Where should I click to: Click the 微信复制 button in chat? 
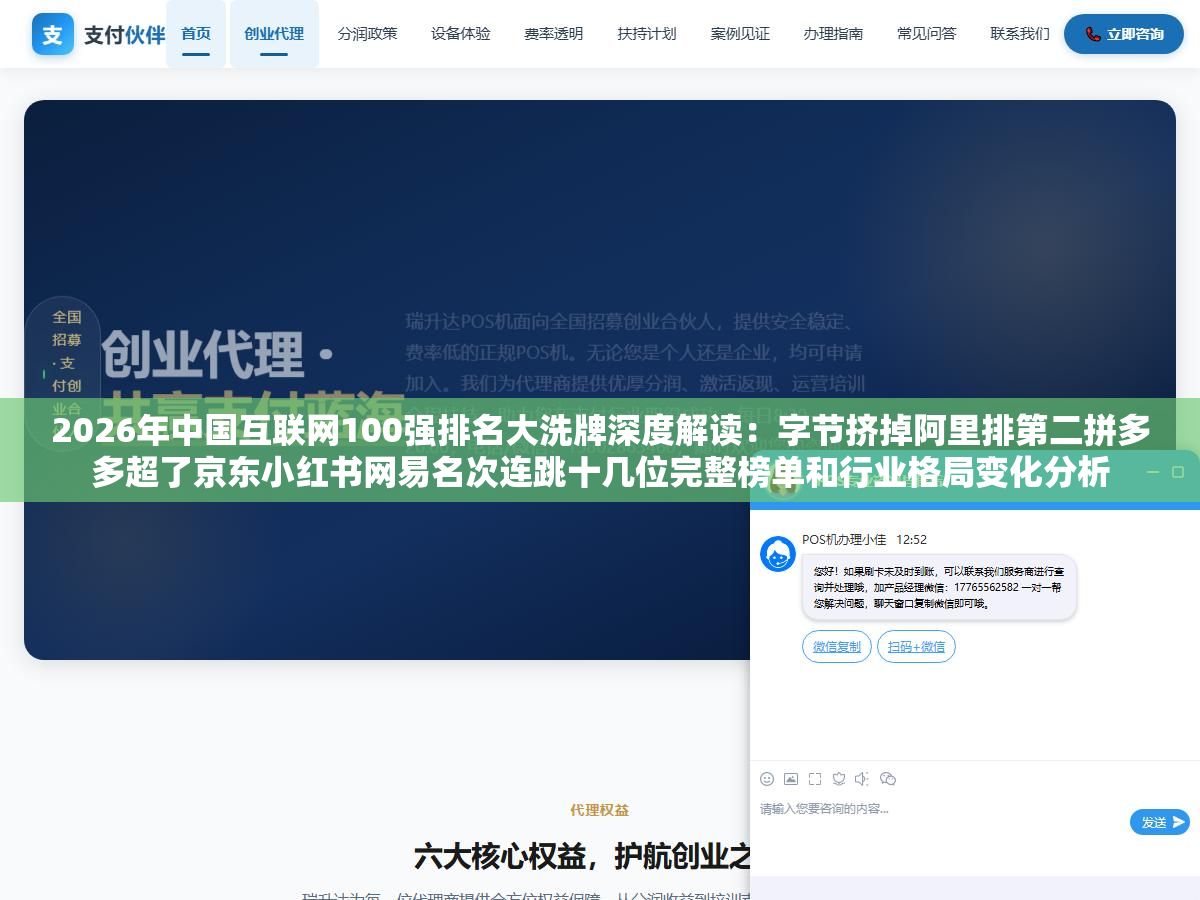point(837,647)
